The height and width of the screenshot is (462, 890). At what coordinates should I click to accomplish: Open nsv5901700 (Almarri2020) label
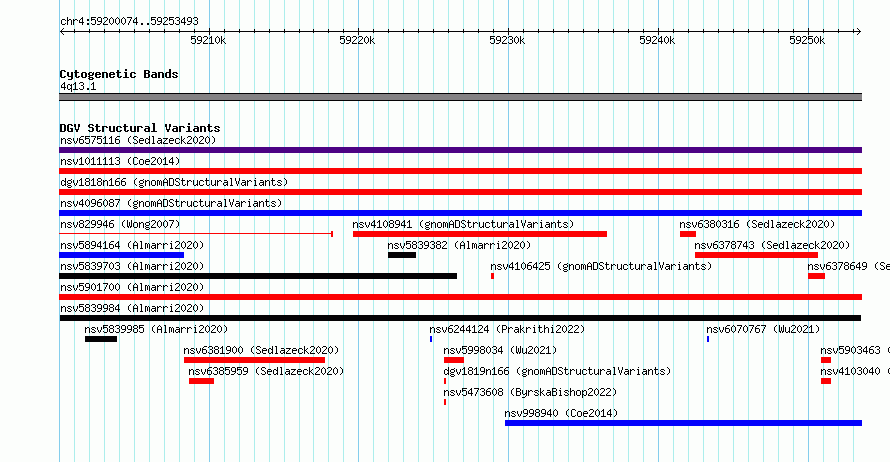132,287
